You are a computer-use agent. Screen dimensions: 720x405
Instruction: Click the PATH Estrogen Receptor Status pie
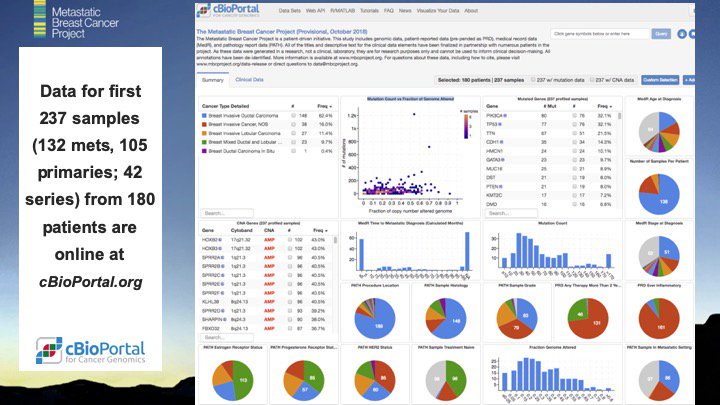click(233, 380)
